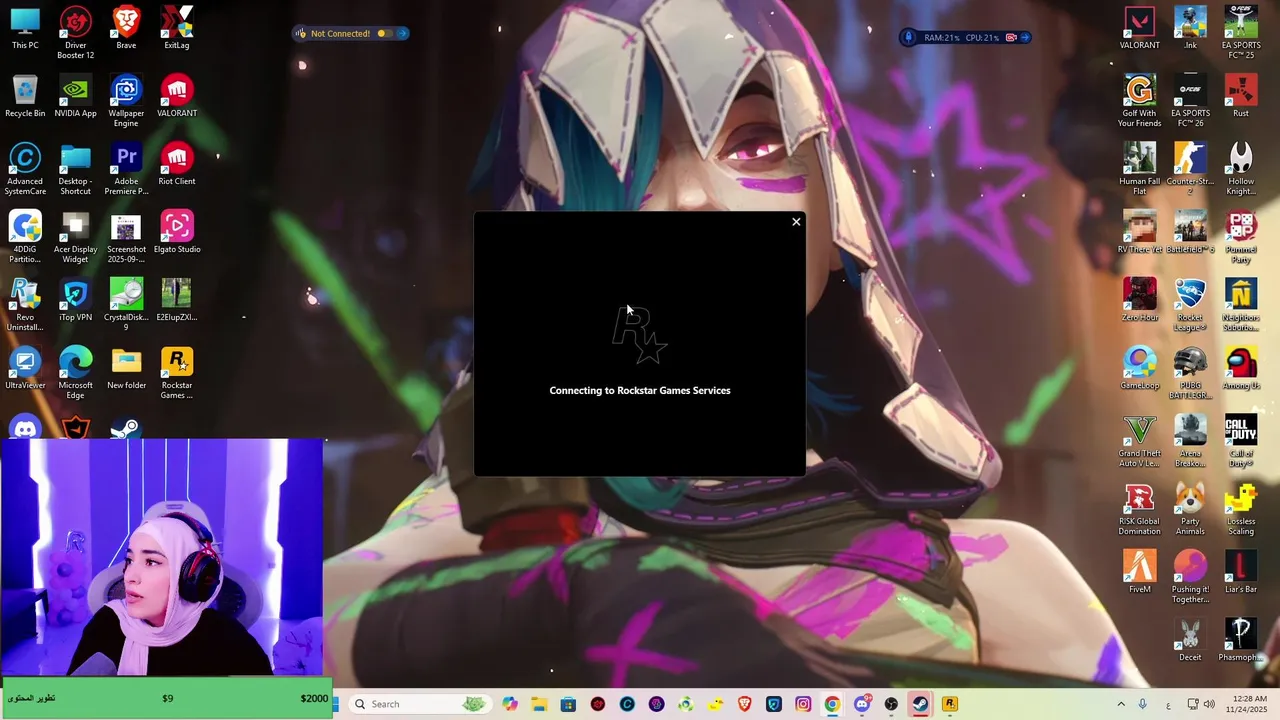Open Zero Hour desktop icon
This screenshot has height=720, width=1280.
[1139, 300]
